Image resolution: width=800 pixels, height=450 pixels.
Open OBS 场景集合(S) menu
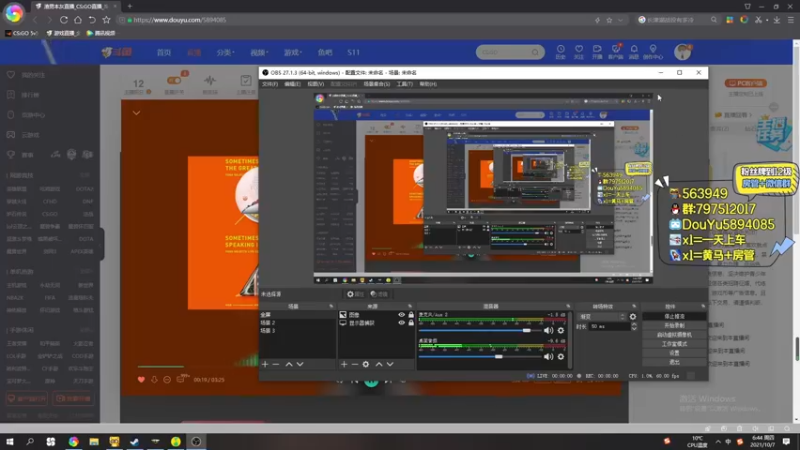point(377,84)
